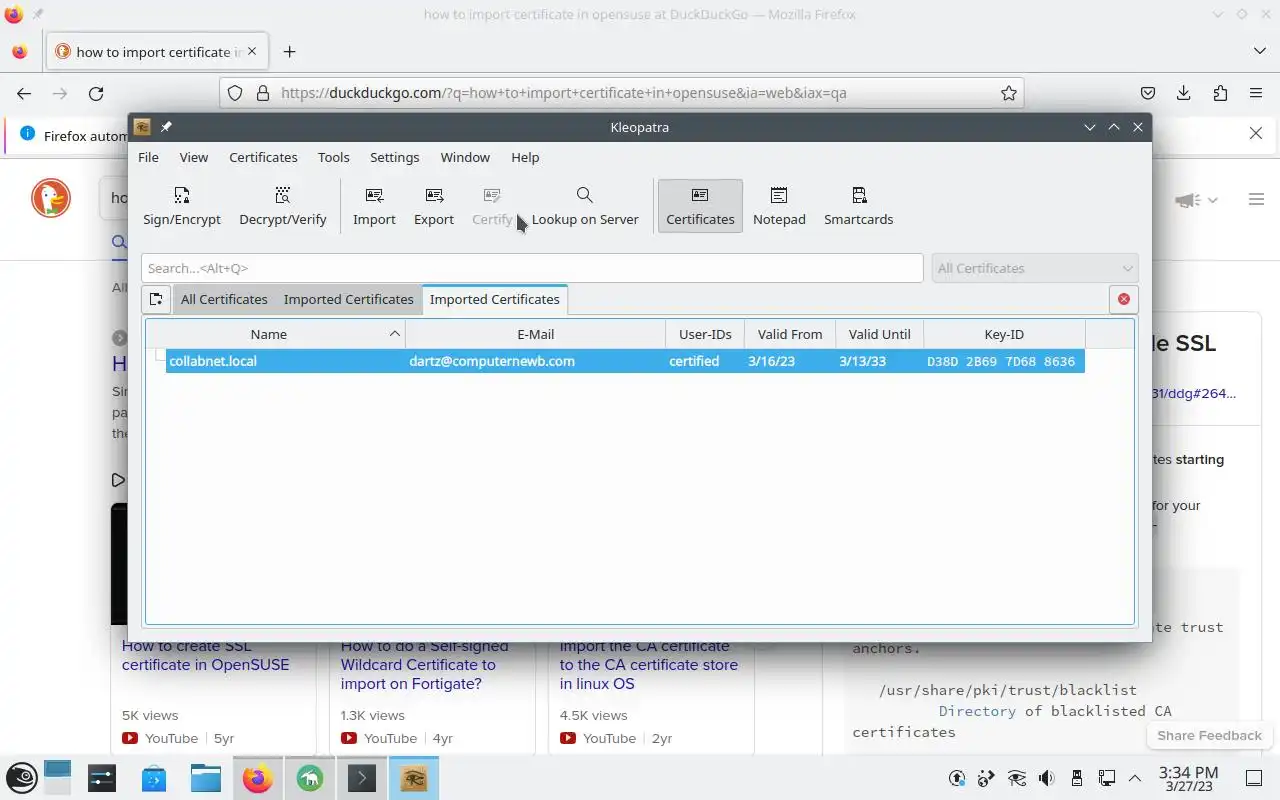
Task: Open the Discover software store taskbar icon
Action: pyautogui.click(x=153, y=778)
